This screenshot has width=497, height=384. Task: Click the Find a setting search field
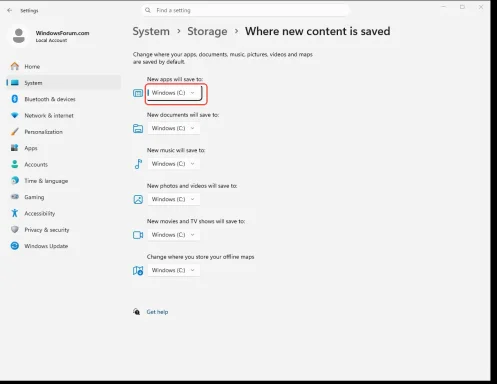(x=245, y=10)
